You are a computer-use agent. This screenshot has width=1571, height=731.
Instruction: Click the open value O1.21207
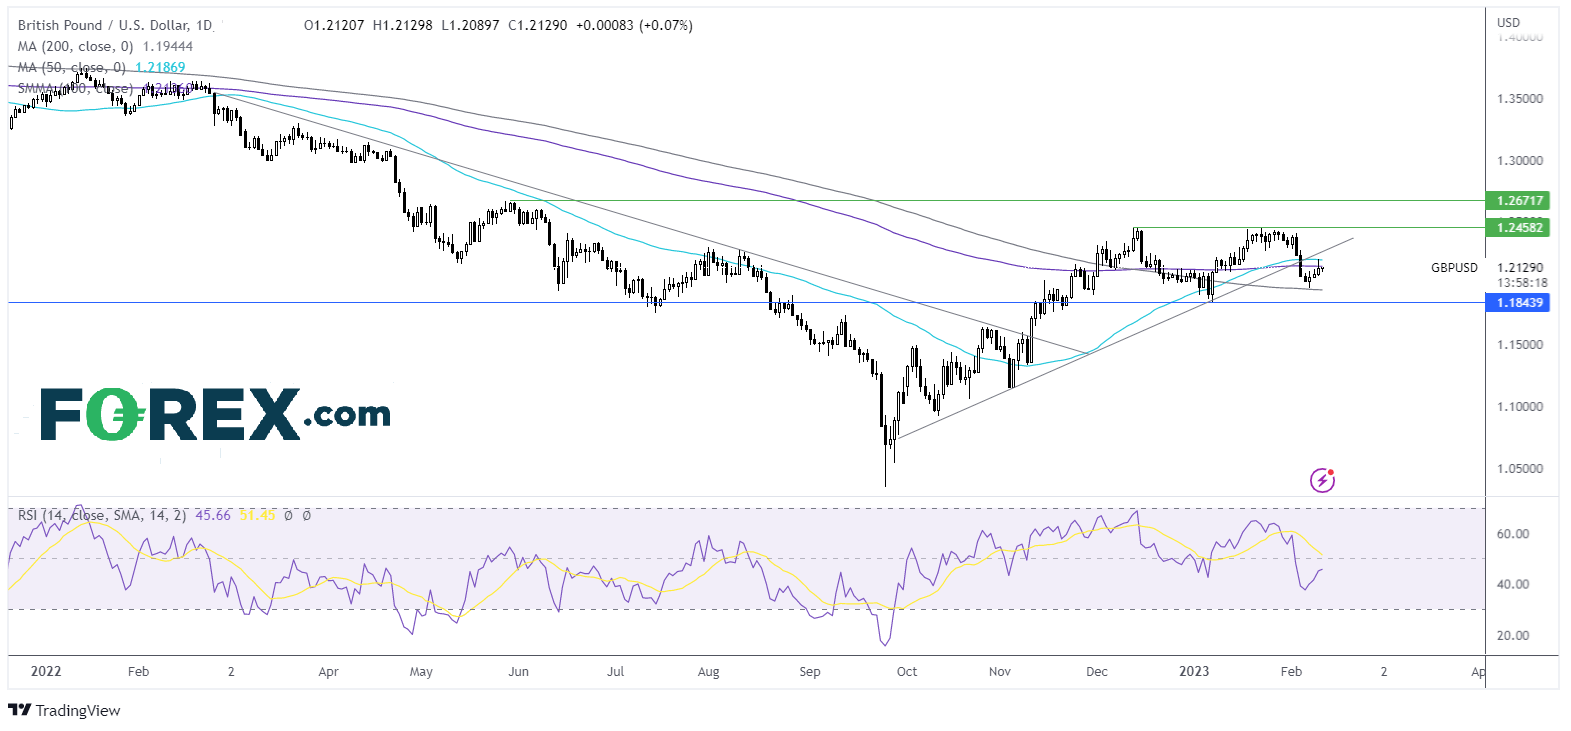pyautogui.click(x=334, y=25)
